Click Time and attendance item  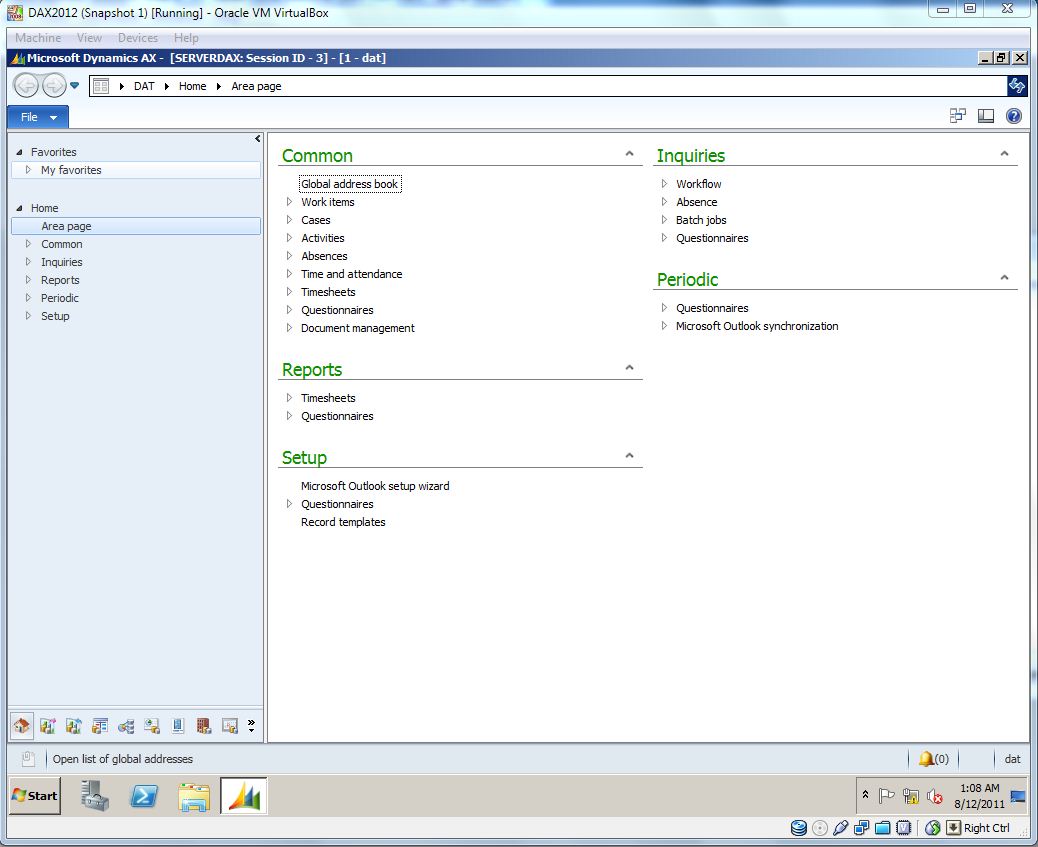[352, 274]
